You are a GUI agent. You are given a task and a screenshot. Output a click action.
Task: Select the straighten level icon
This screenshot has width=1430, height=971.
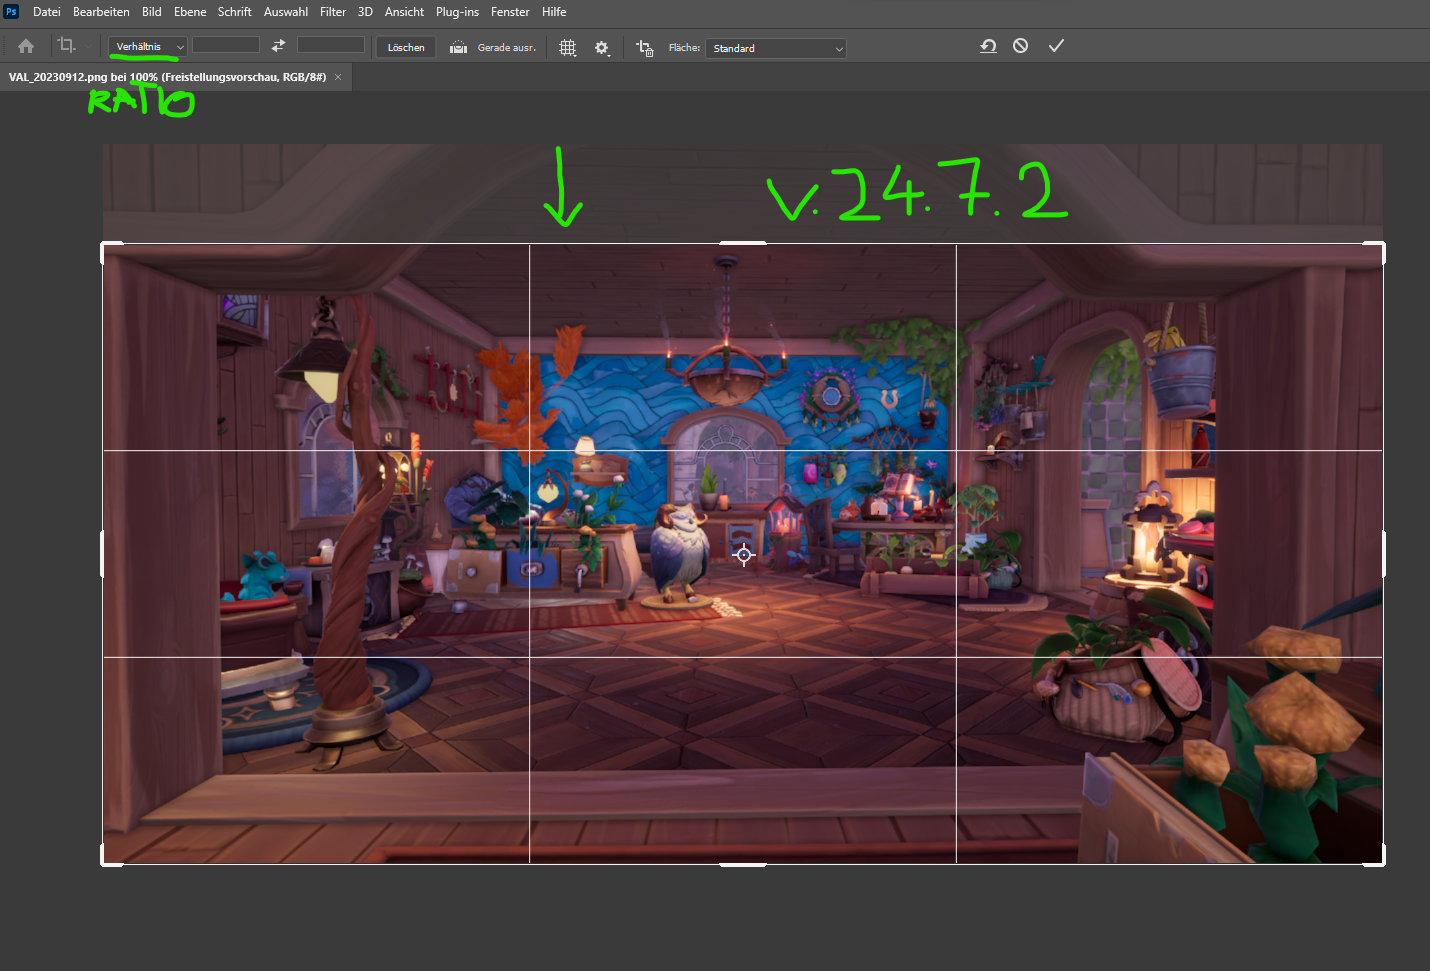[458, 47]
